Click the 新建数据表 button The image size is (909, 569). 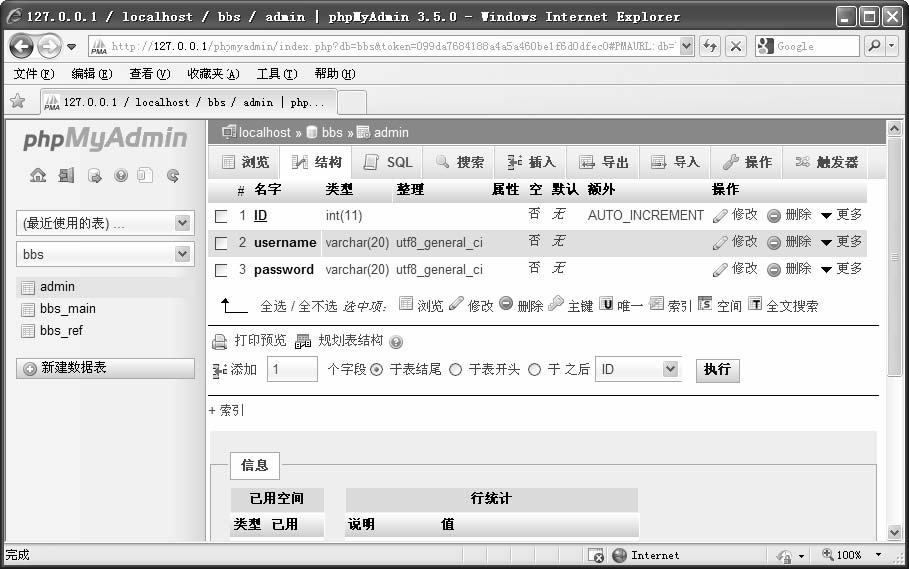pos(106,369)
